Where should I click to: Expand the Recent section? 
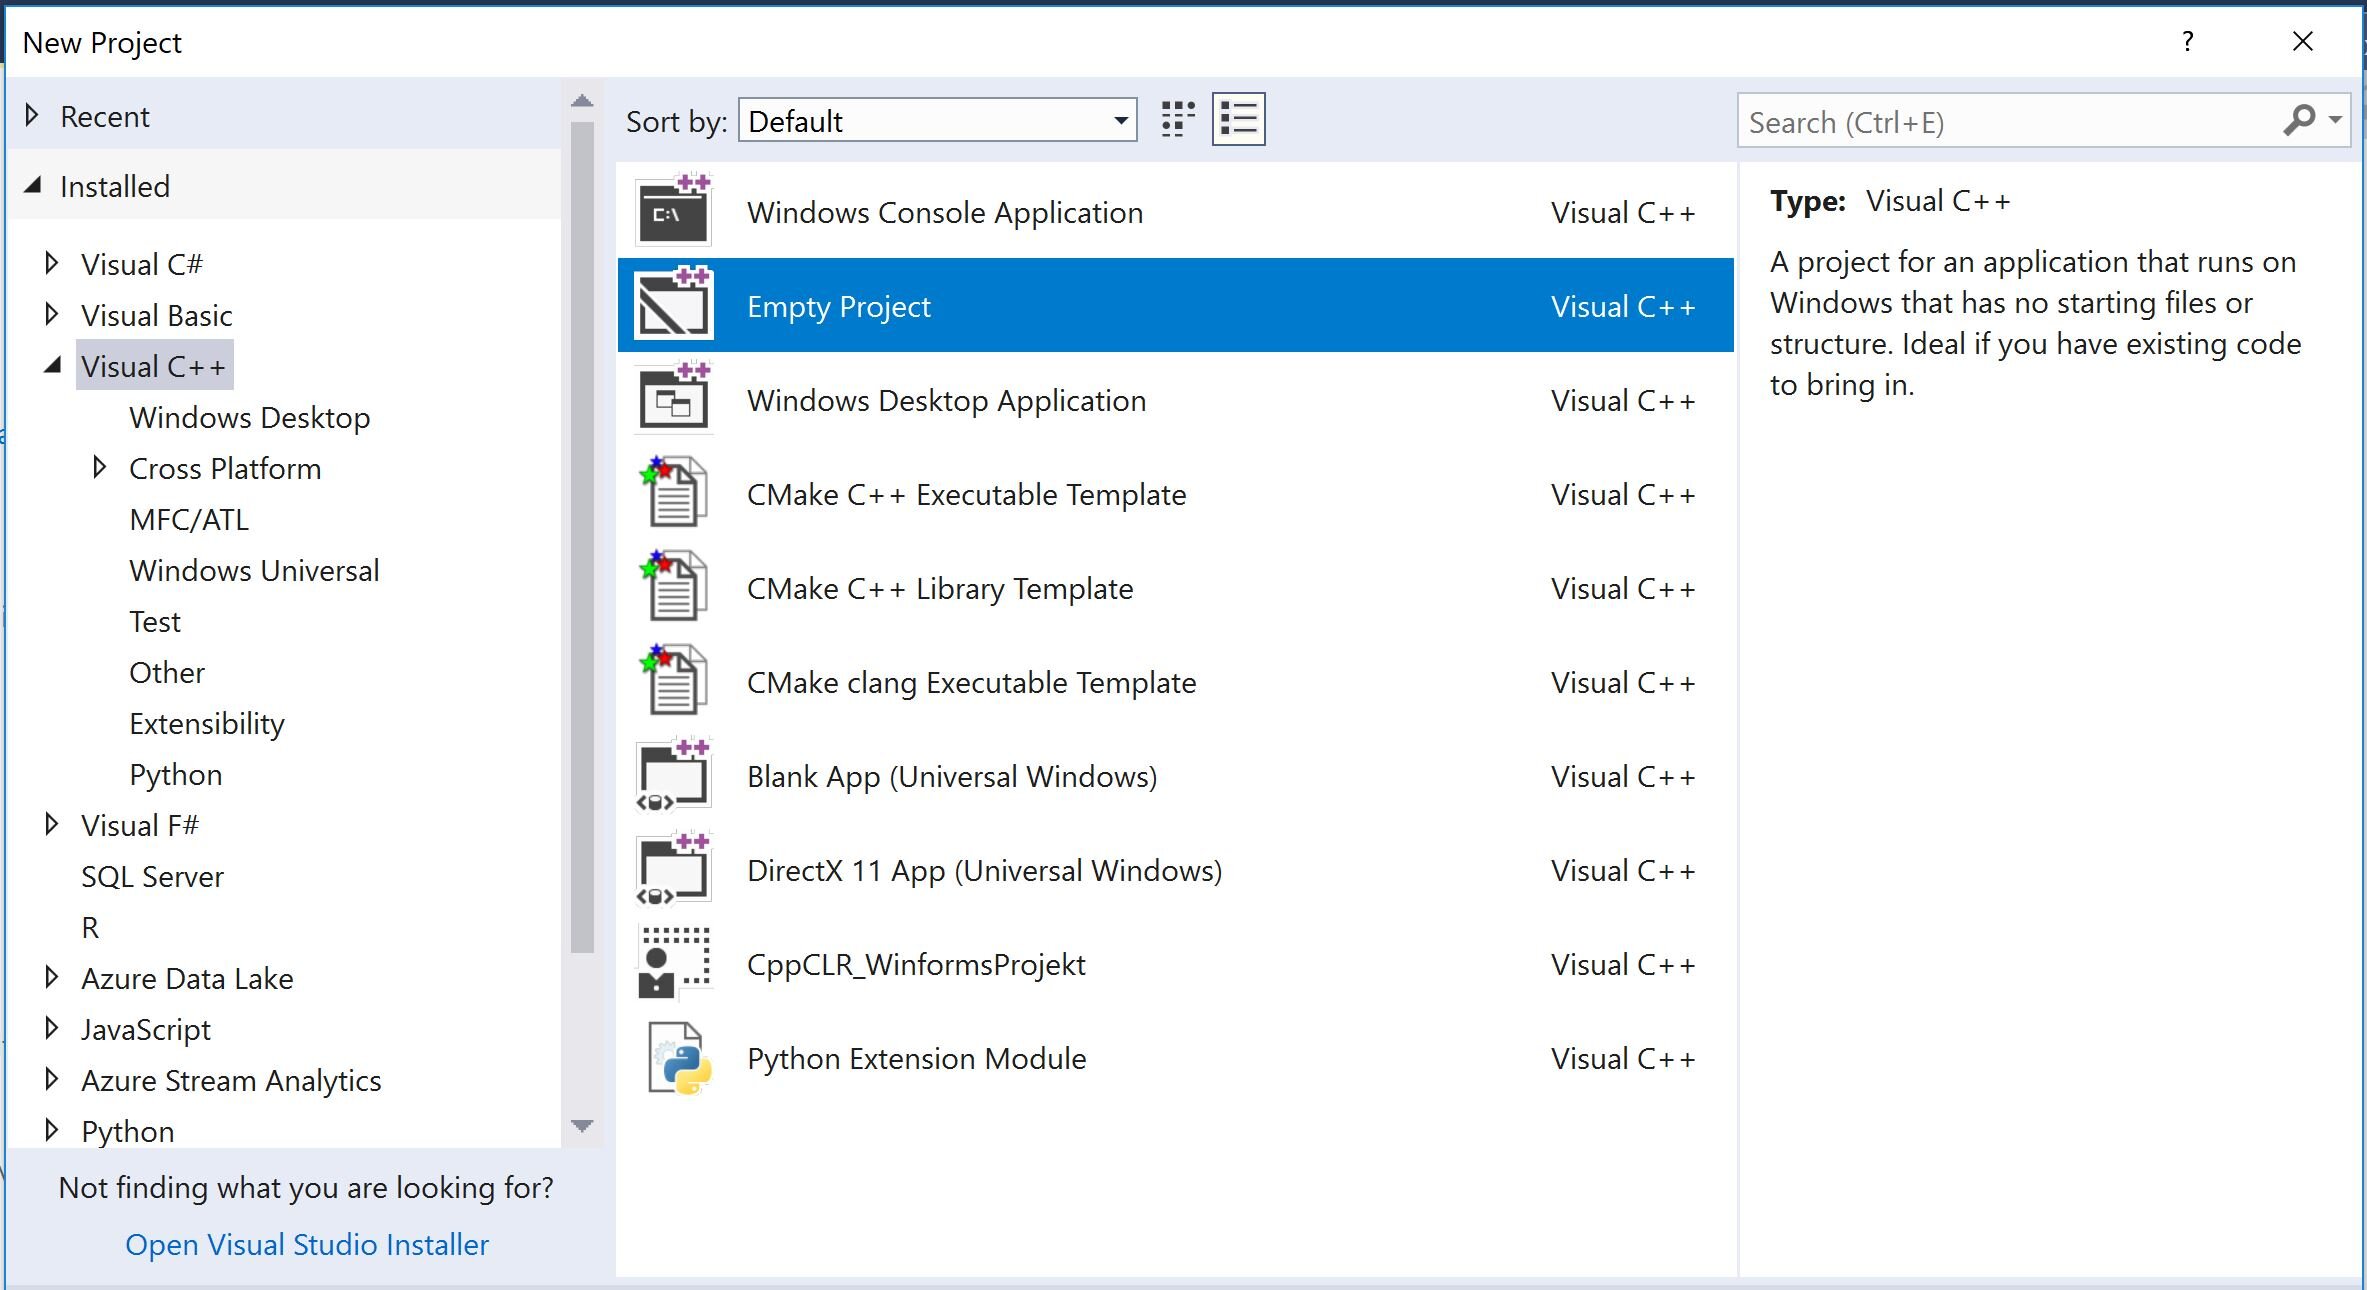click(32, 116)
